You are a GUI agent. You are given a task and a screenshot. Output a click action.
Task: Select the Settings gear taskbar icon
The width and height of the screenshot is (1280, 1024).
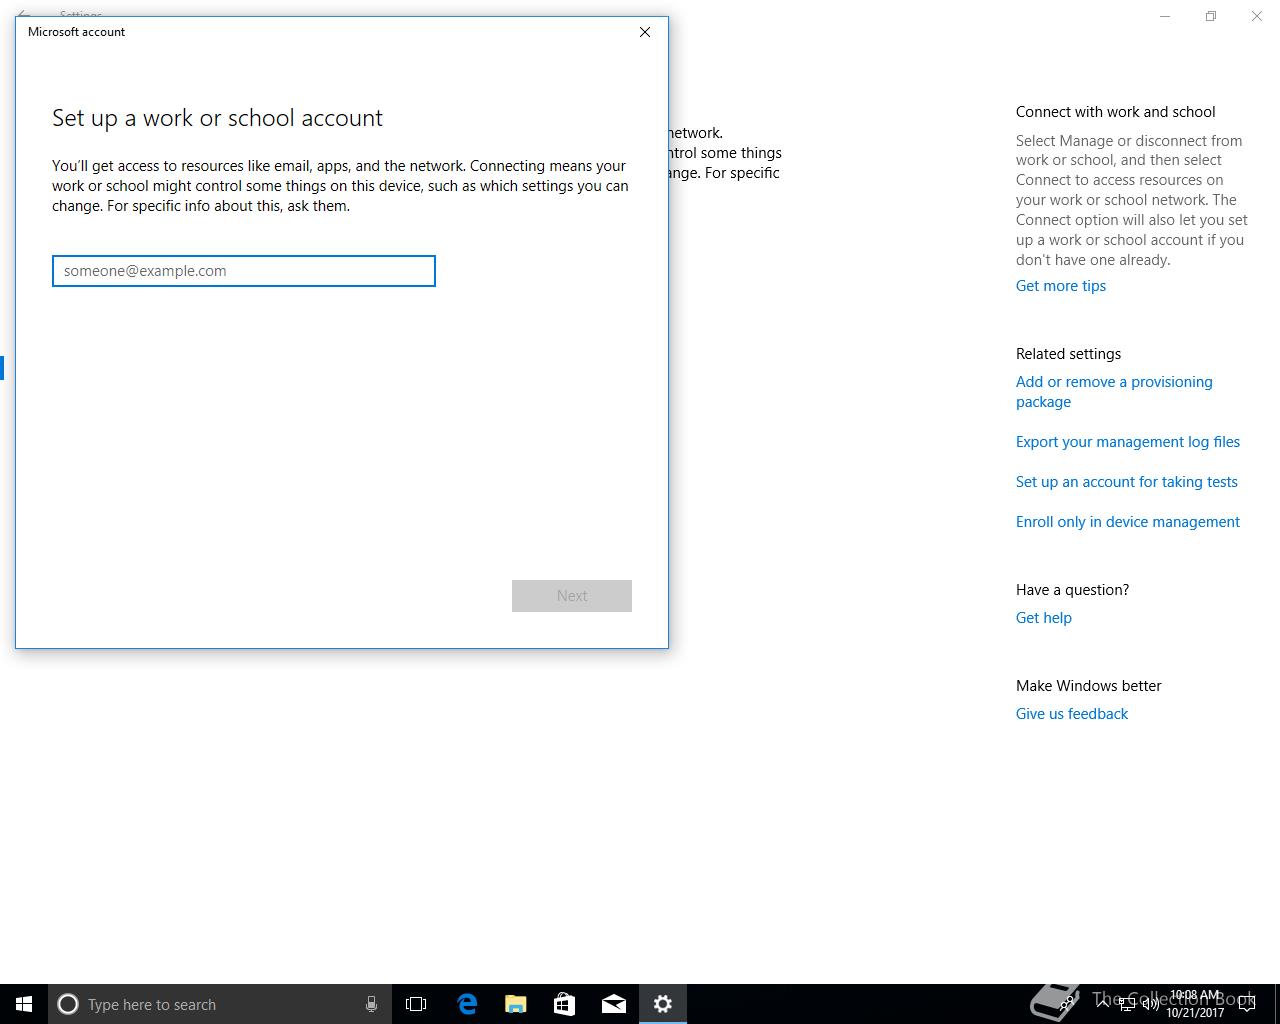tap(663, 1004)
